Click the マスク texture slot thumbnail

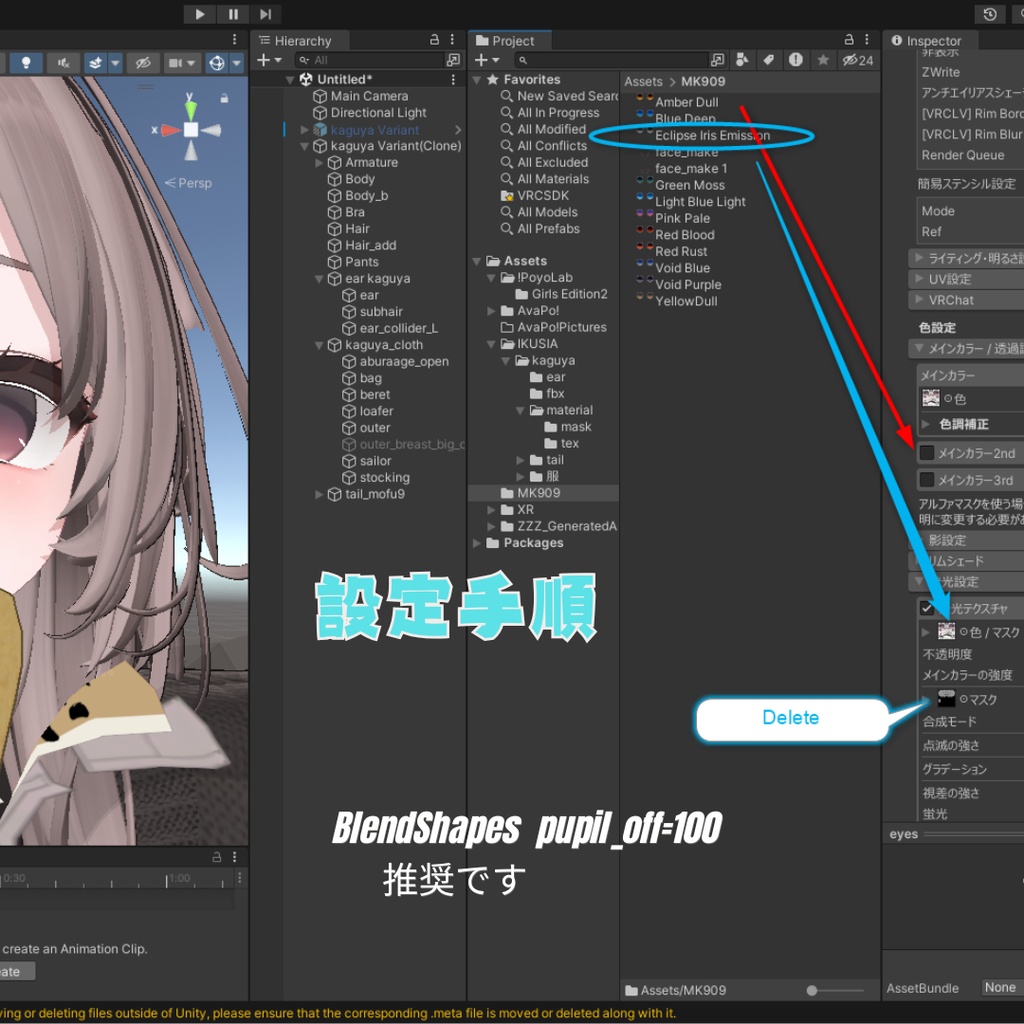coord(946,699)
